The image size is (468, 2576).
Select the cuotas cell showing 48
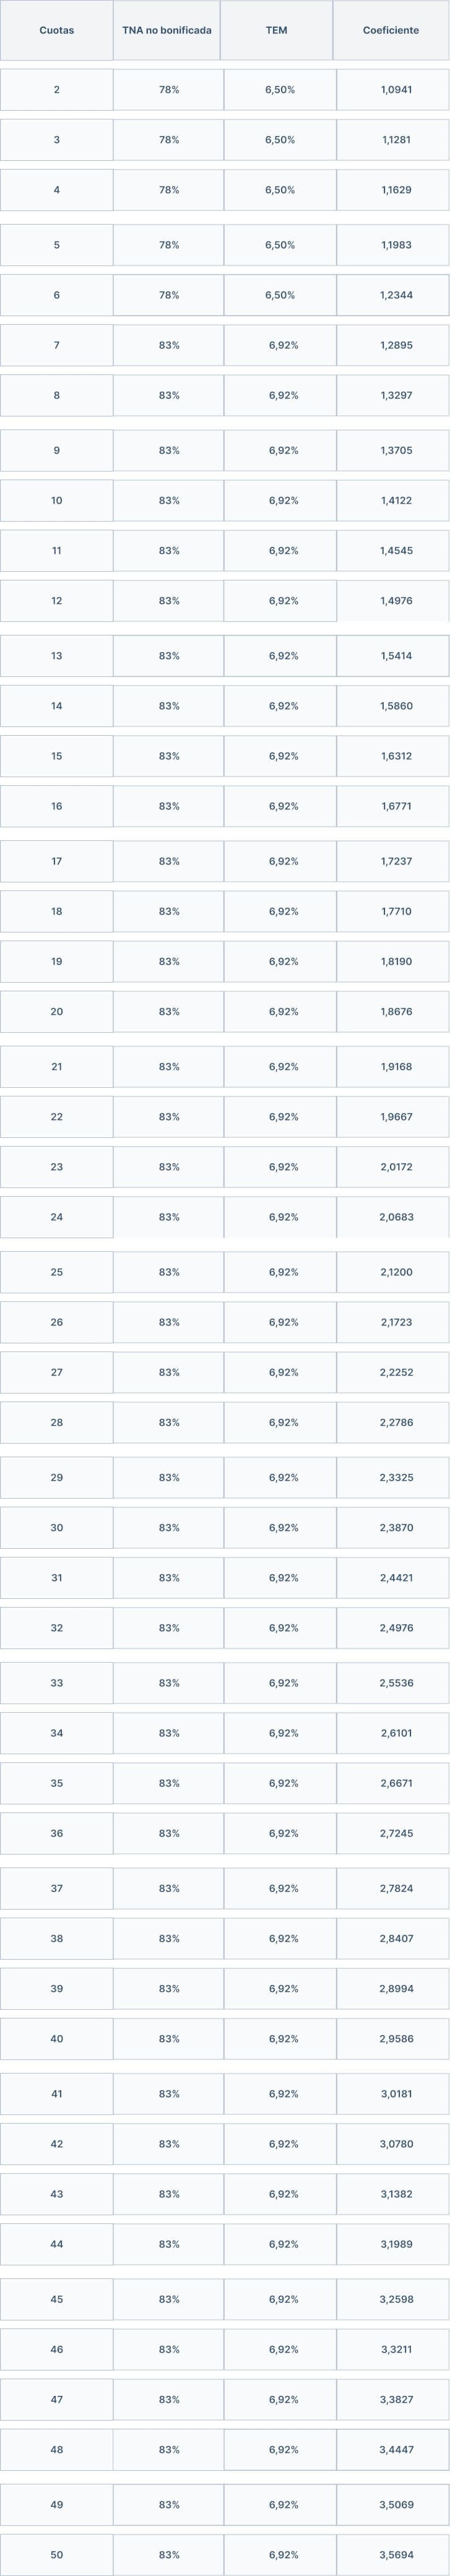tap(56, 2449)
